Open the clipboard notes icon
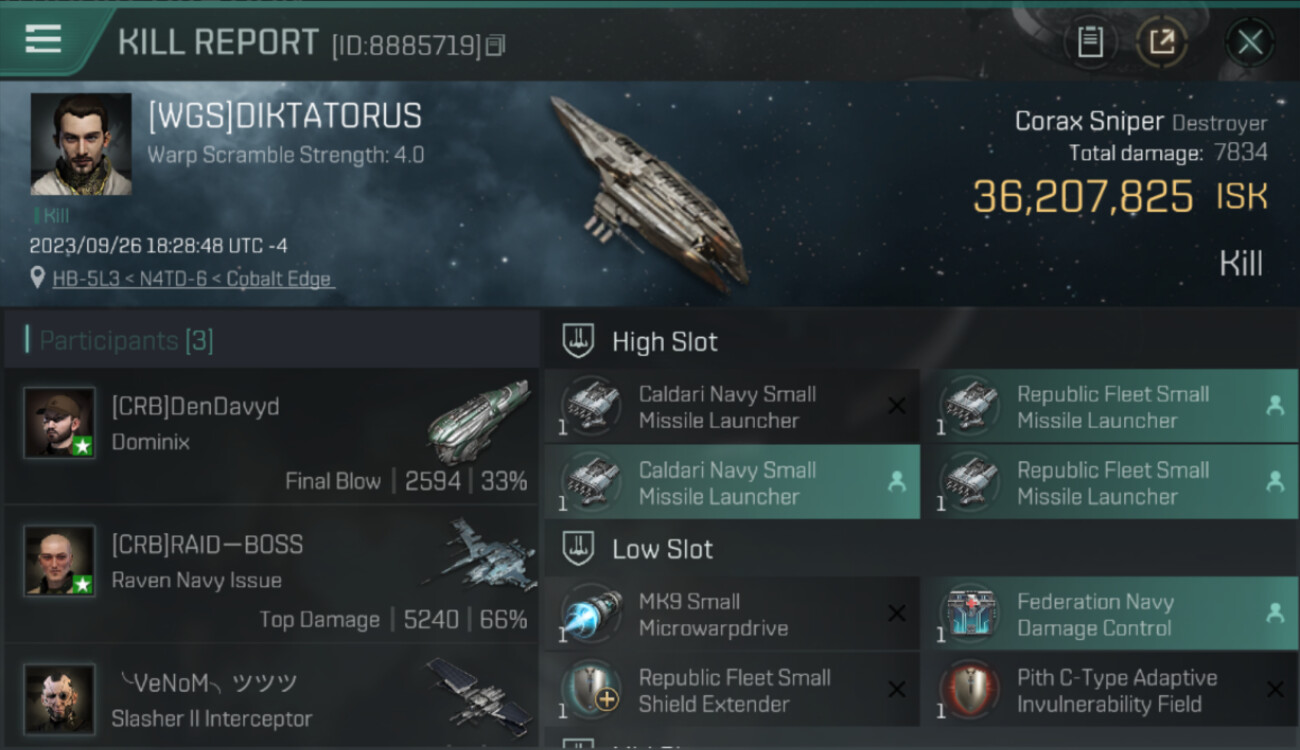The width and height of the screenshot is (1300, 750). [x=1090, y=42]
